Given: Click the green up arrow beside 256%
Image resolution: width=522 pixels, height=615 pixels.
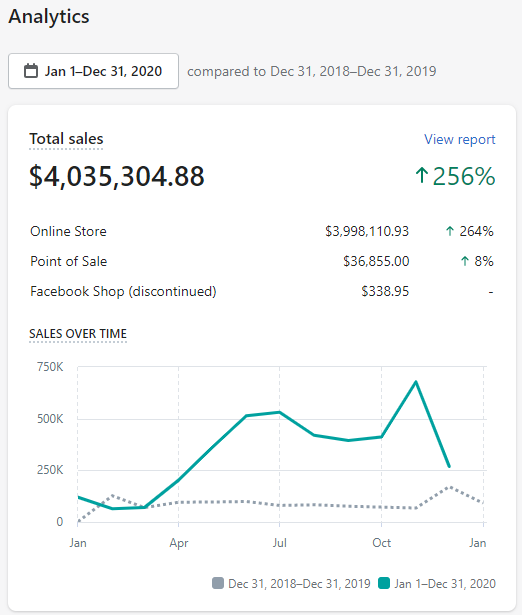Looking at the screenshot, I should click(422, 175).
